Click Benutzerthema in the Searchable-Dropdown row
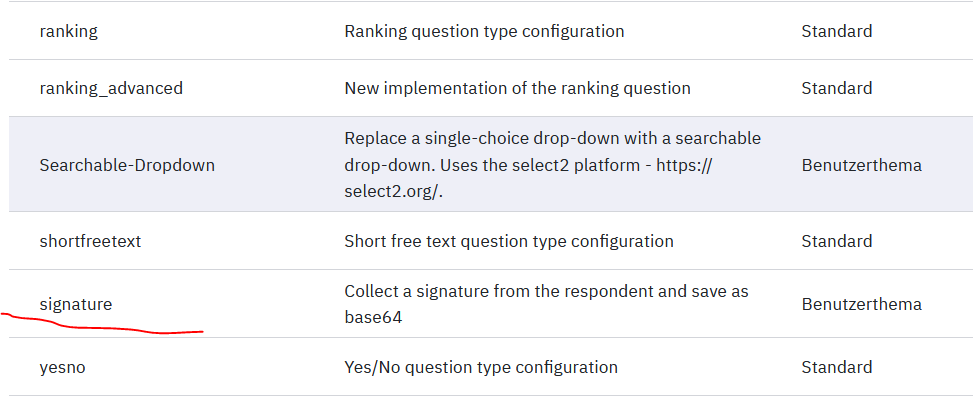The width and height of the screenshot is (973, 409). point(861,164)
